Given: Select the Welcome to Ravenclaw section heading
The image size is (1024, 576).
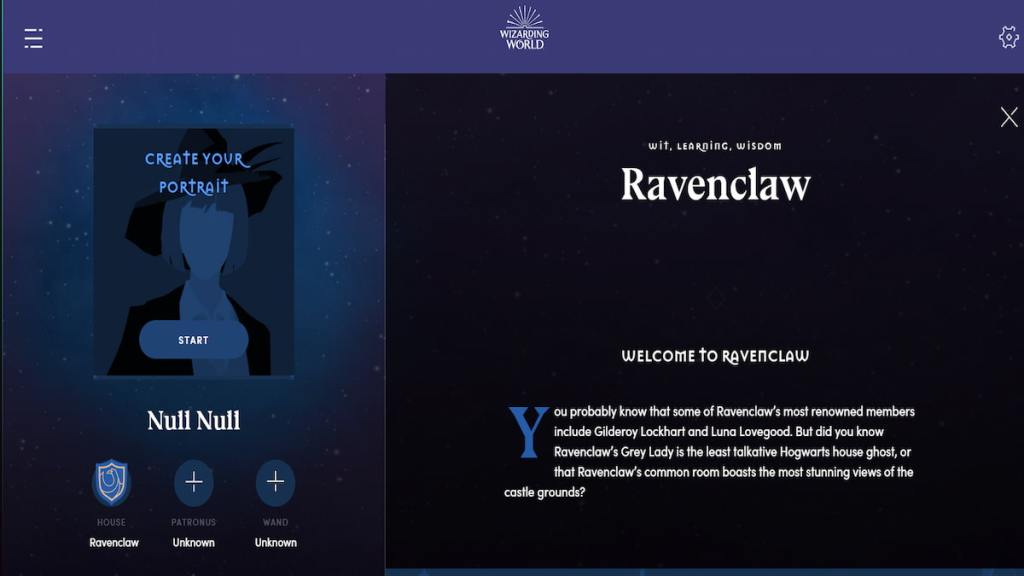Looking at the screenshot, I should [x=716, y=356].
